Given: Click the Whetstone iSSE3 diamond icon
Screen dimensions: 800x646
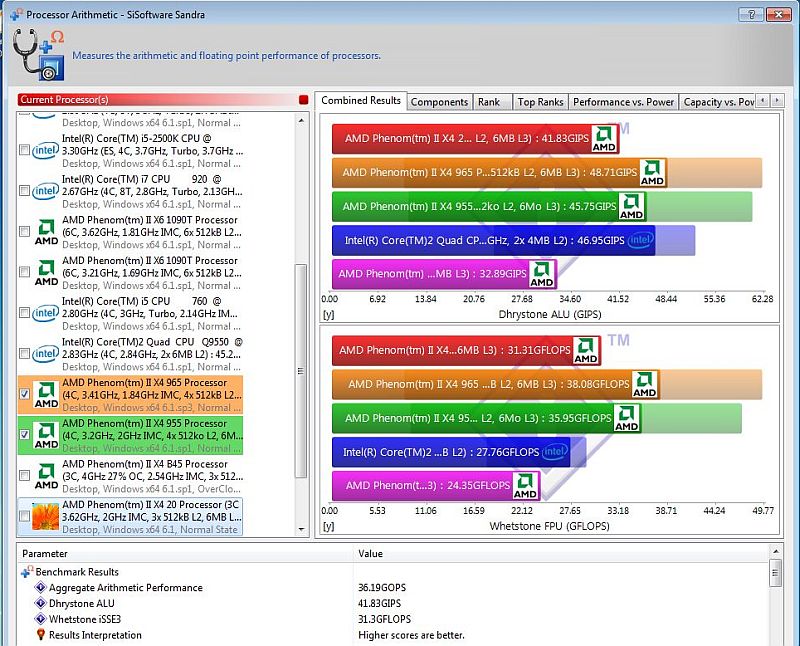Looking at the screenshot, I should 40,619.
